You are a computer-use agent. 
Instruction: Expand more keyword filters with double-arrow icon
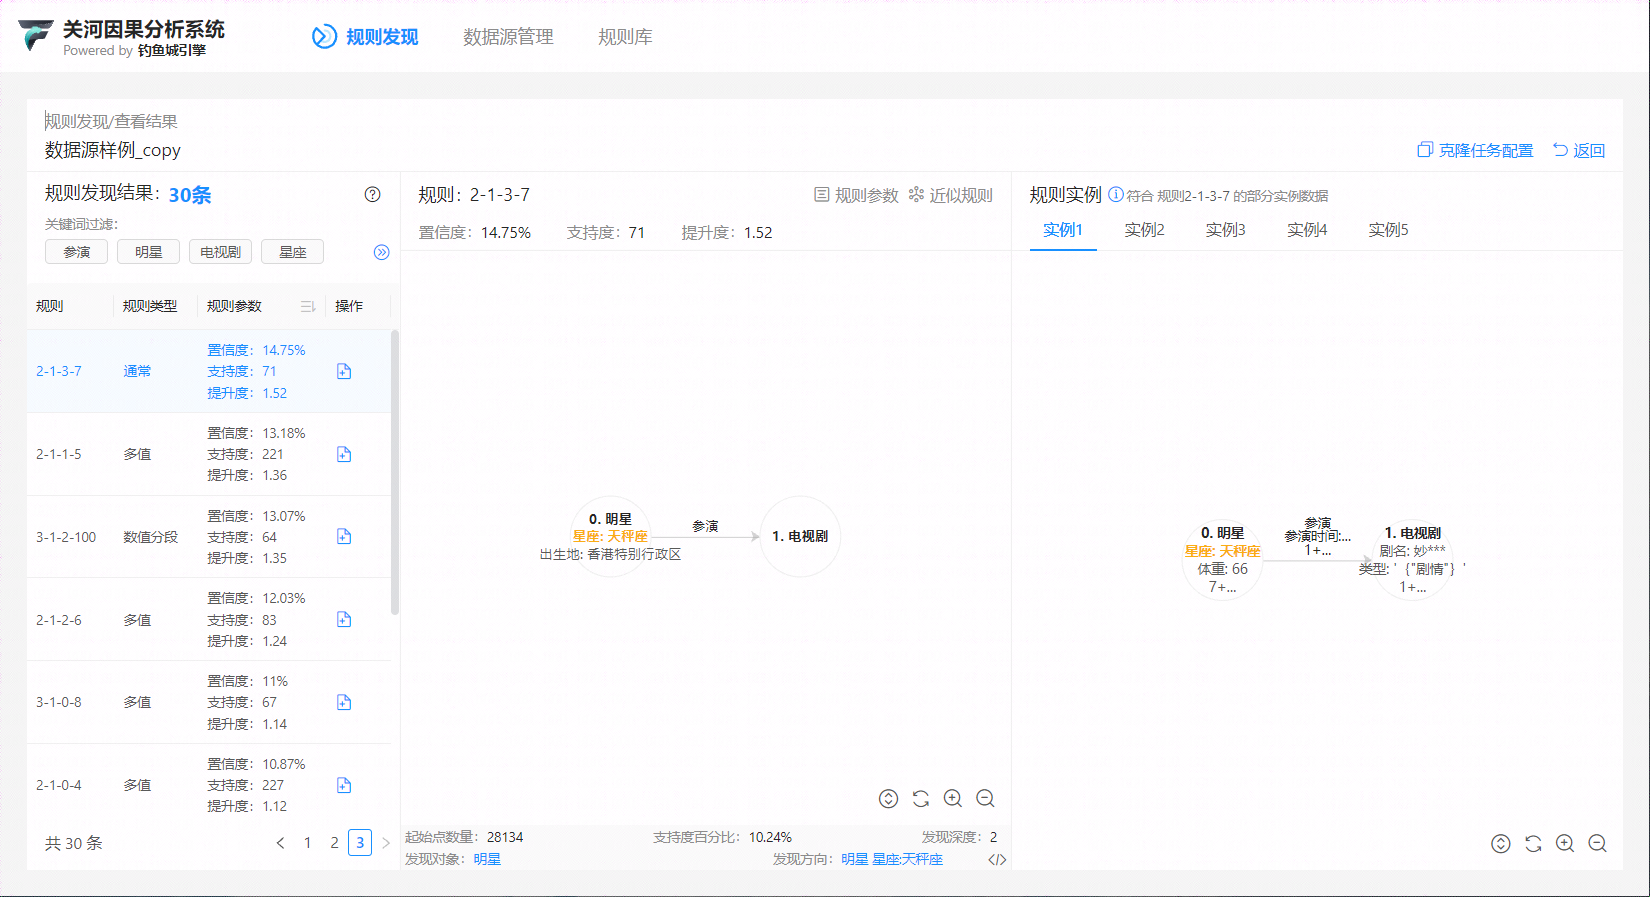[381, 252]
